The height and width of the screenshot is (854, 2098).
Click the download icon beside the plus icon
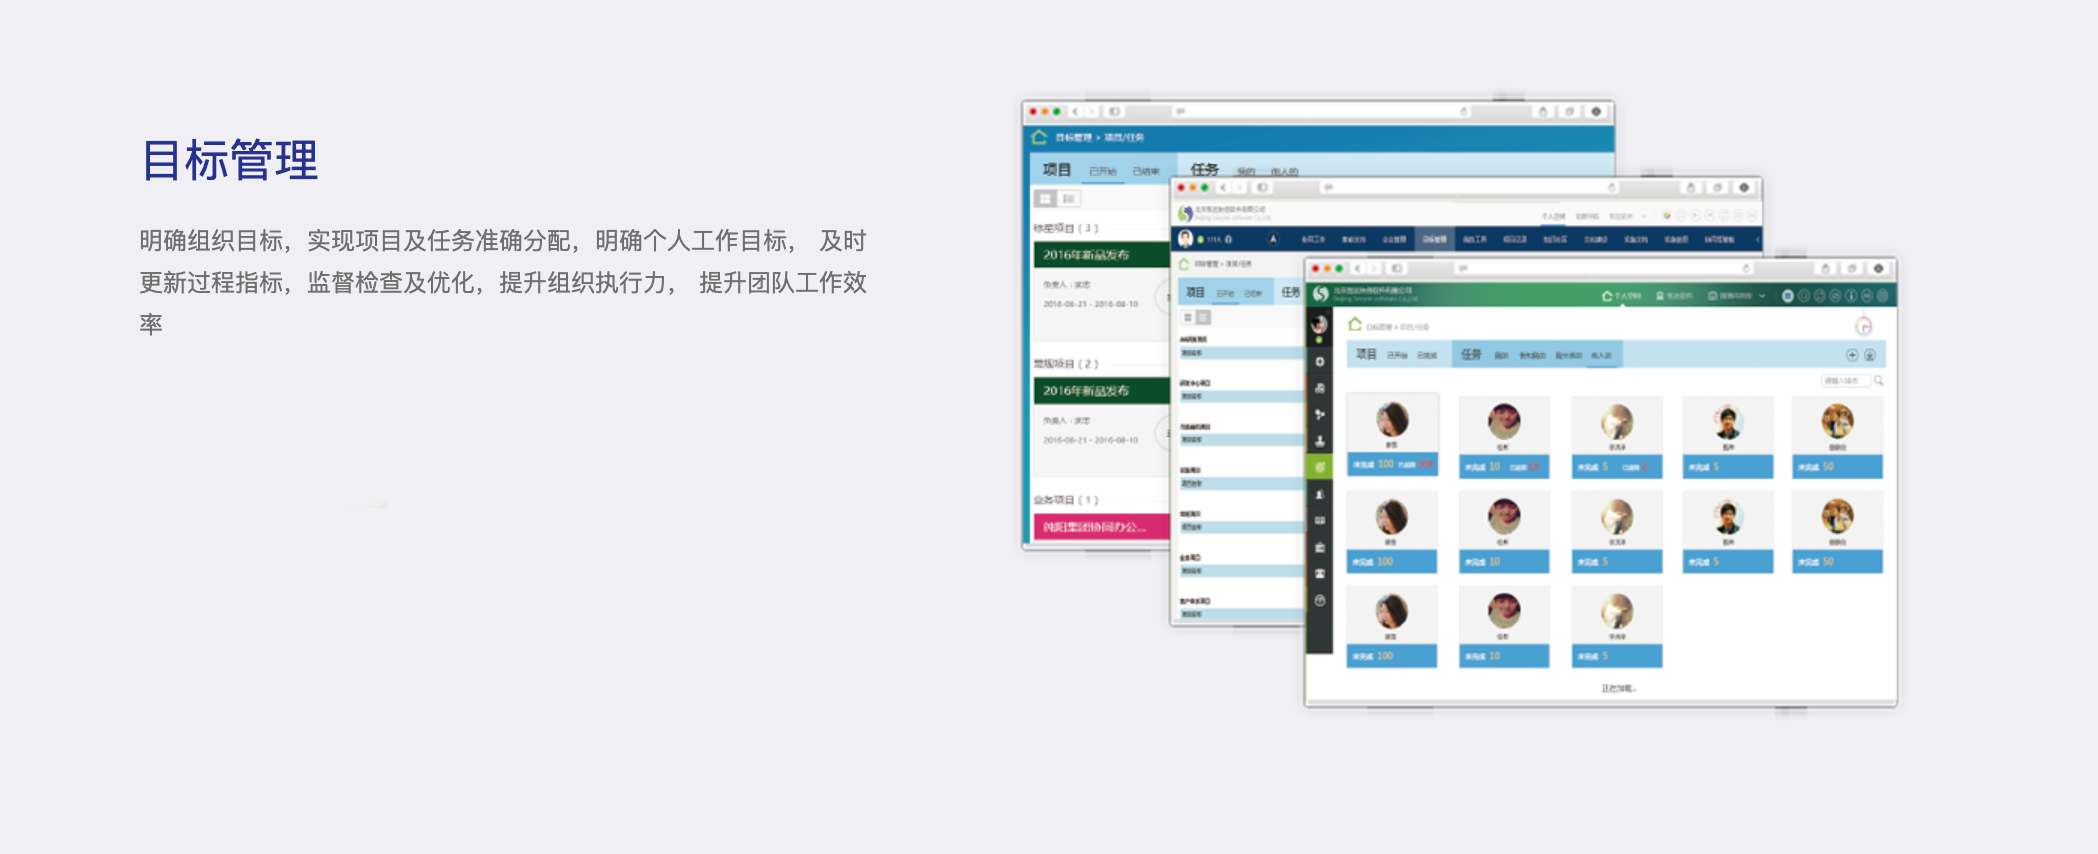click(x=1869, y=355)
